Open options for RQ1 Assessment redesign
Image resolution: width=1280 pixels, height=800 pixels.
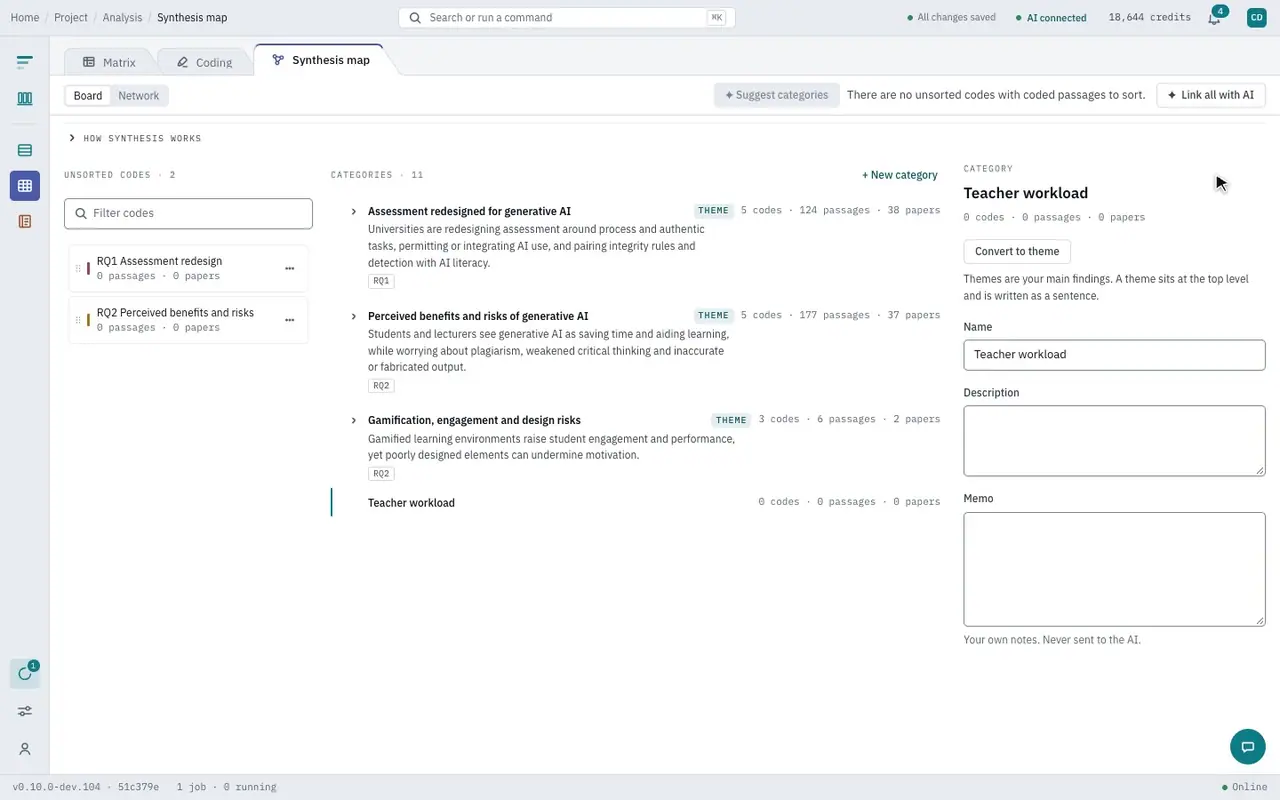290,268
